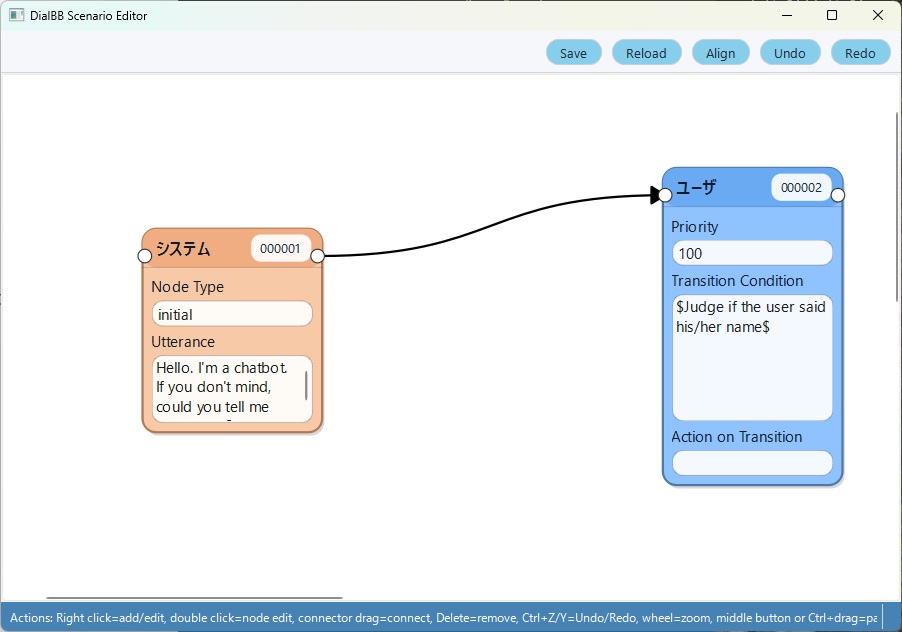The width and height of the screenshot is (902, 632).
Task: Click the Actions hint text in status bar
Action: click(444, 618)
